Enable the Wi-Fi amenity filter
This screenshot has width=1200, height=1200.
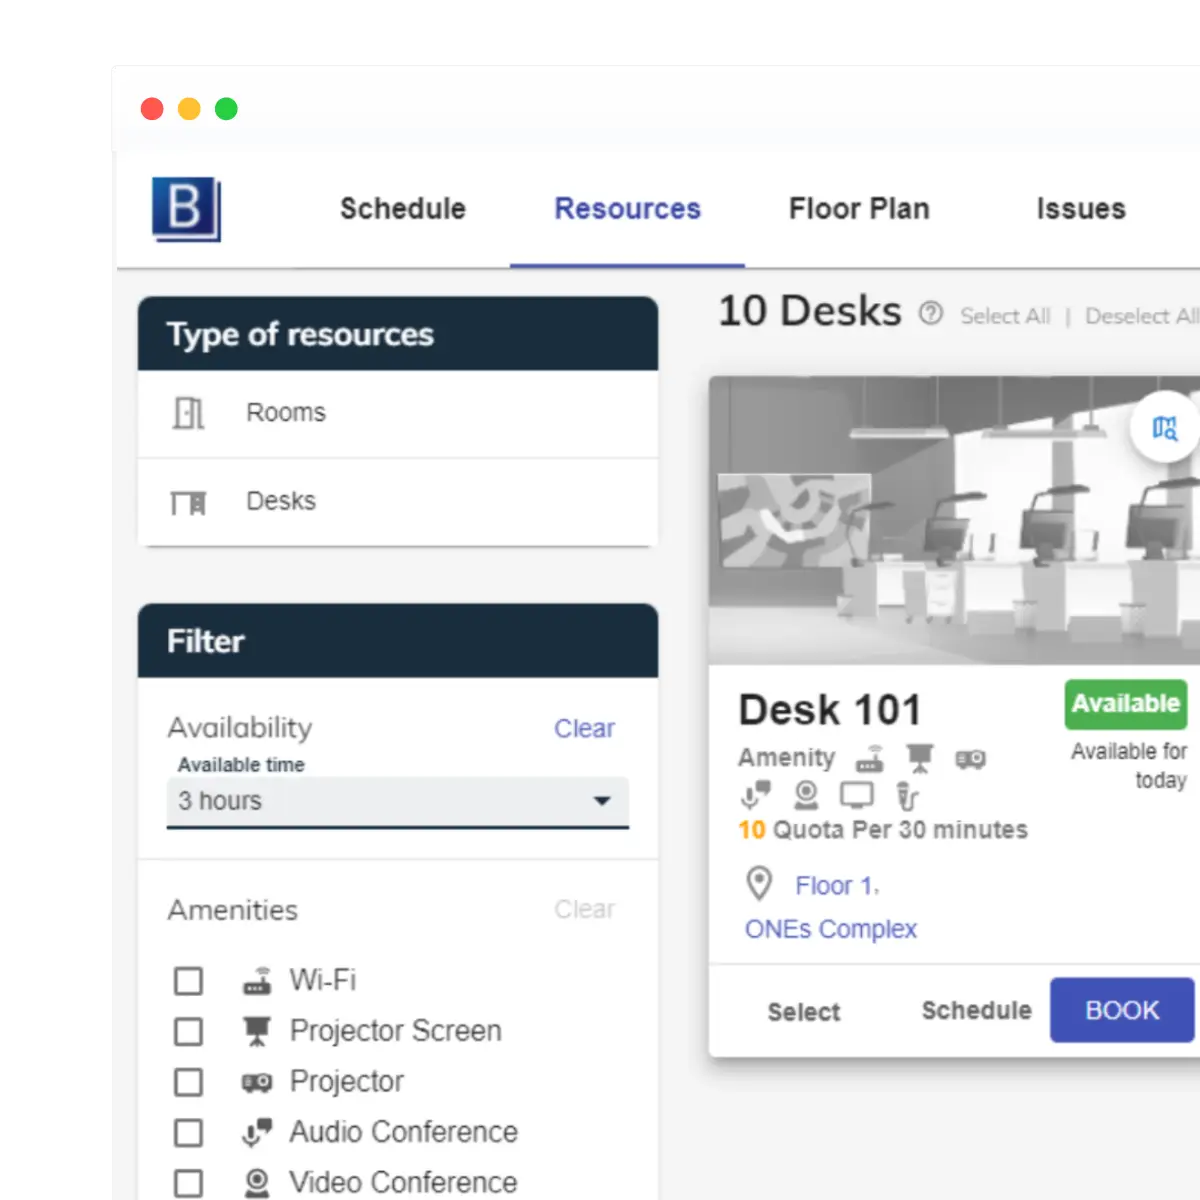click(x=188, y=981)
